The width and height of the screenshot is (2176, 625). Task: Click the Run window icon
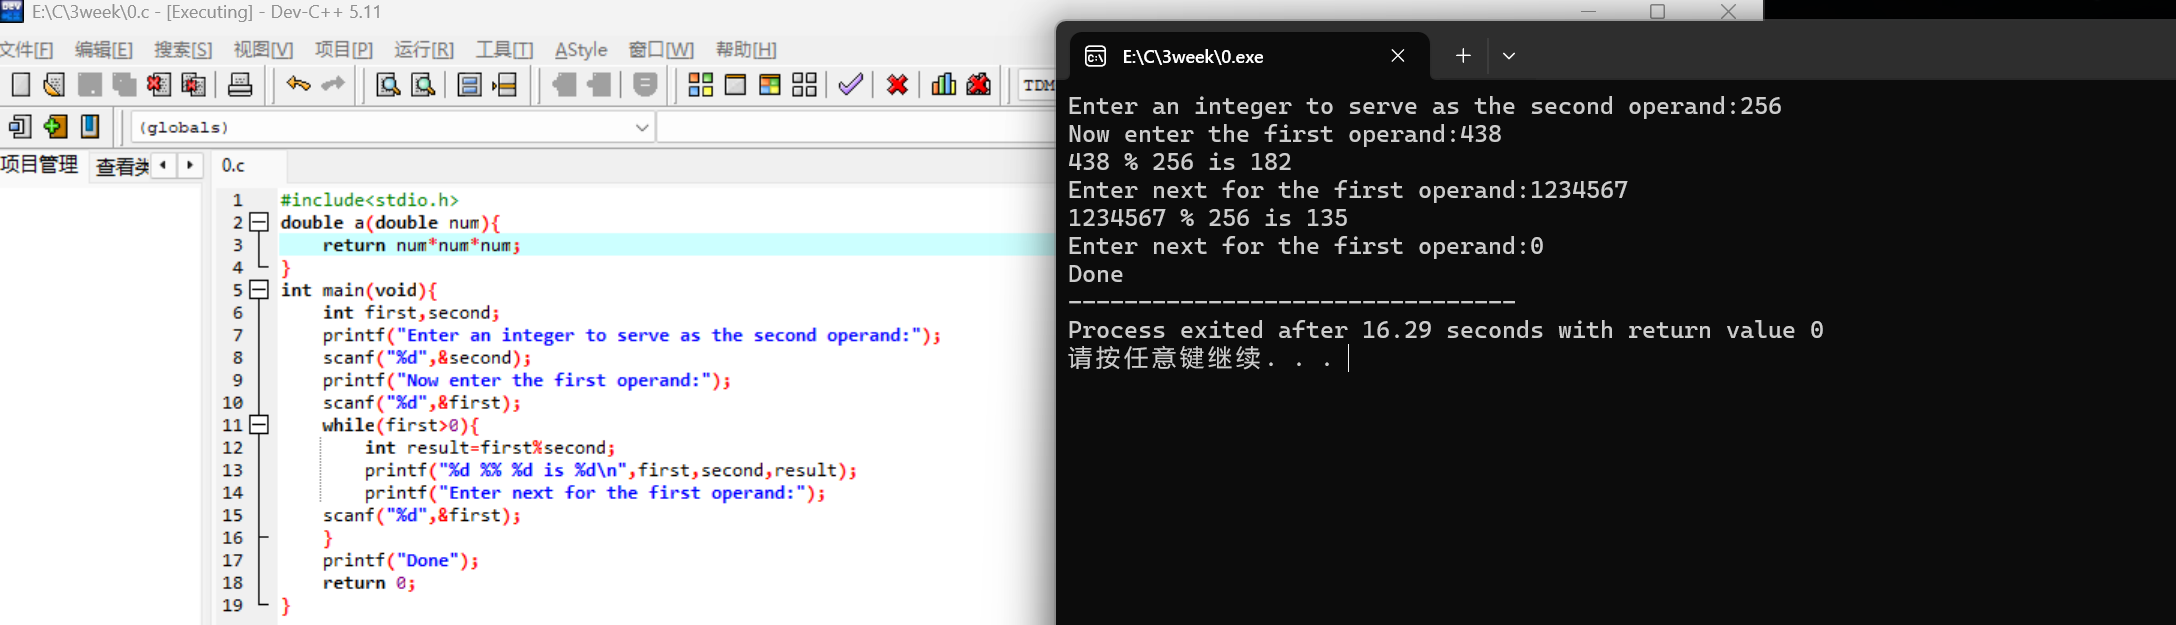click(735, 85)
